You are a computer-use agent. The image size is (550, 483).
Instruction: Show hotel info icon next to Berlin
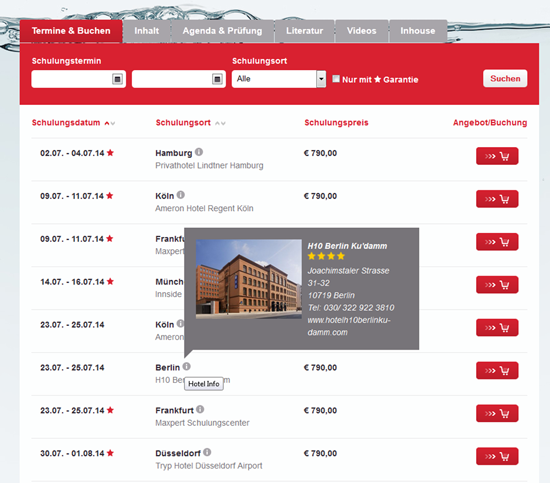coord(187,366)
